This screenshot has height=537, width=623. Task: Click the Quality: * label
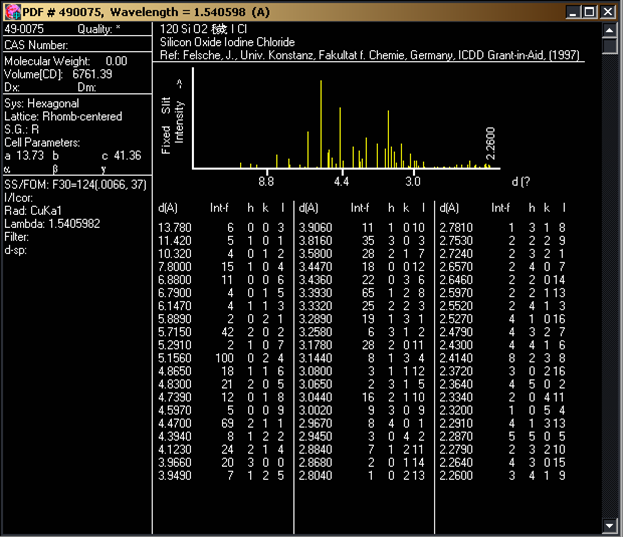click(99, 29)
